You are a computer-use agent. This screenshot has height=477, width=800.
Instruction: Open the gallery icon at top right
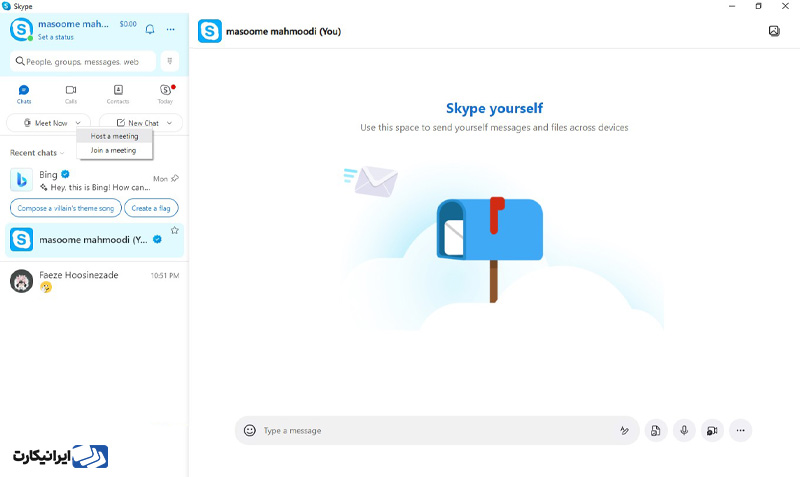click(x=774, y=31)
